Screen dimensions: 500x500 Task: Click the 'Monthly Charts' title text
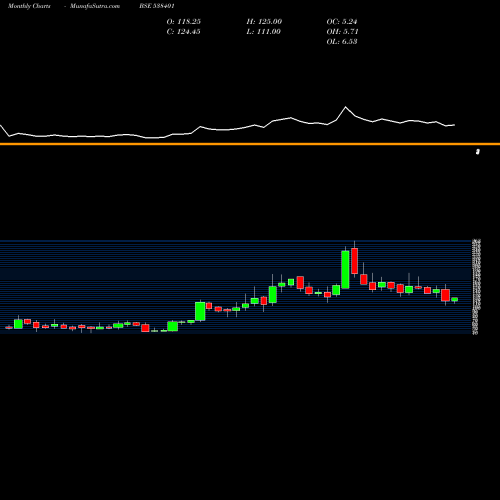click(29, 6)
